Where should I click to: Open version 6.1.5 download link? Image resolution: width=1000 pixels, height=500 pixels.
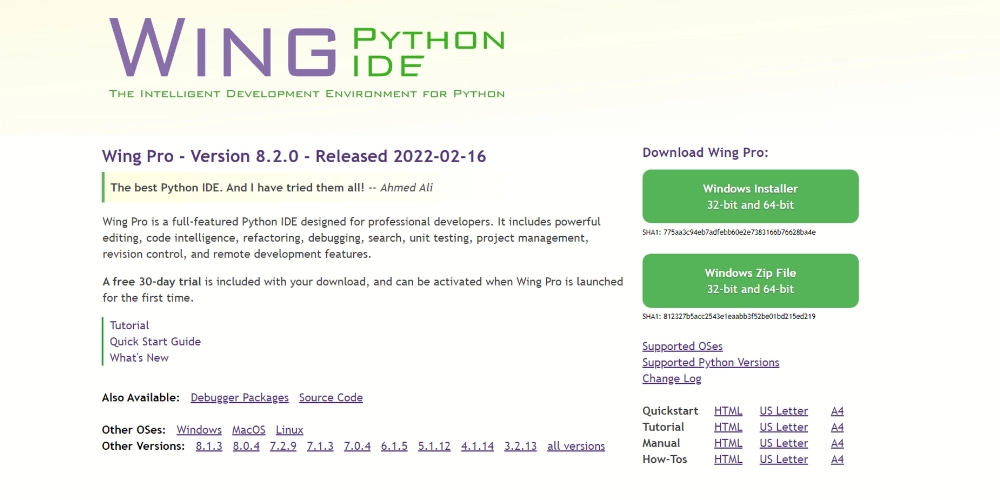(x=394, y=446)
